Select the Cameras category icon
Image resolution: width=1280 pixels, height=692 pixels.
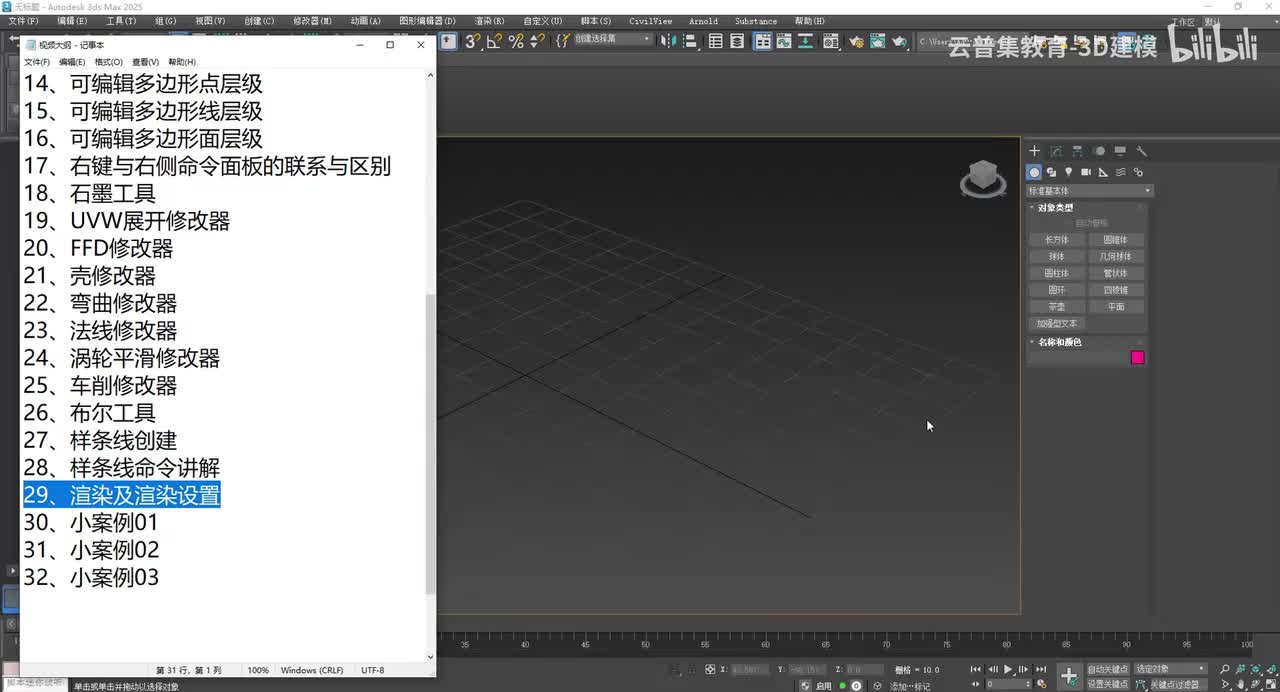click(x=1086, y=172)
